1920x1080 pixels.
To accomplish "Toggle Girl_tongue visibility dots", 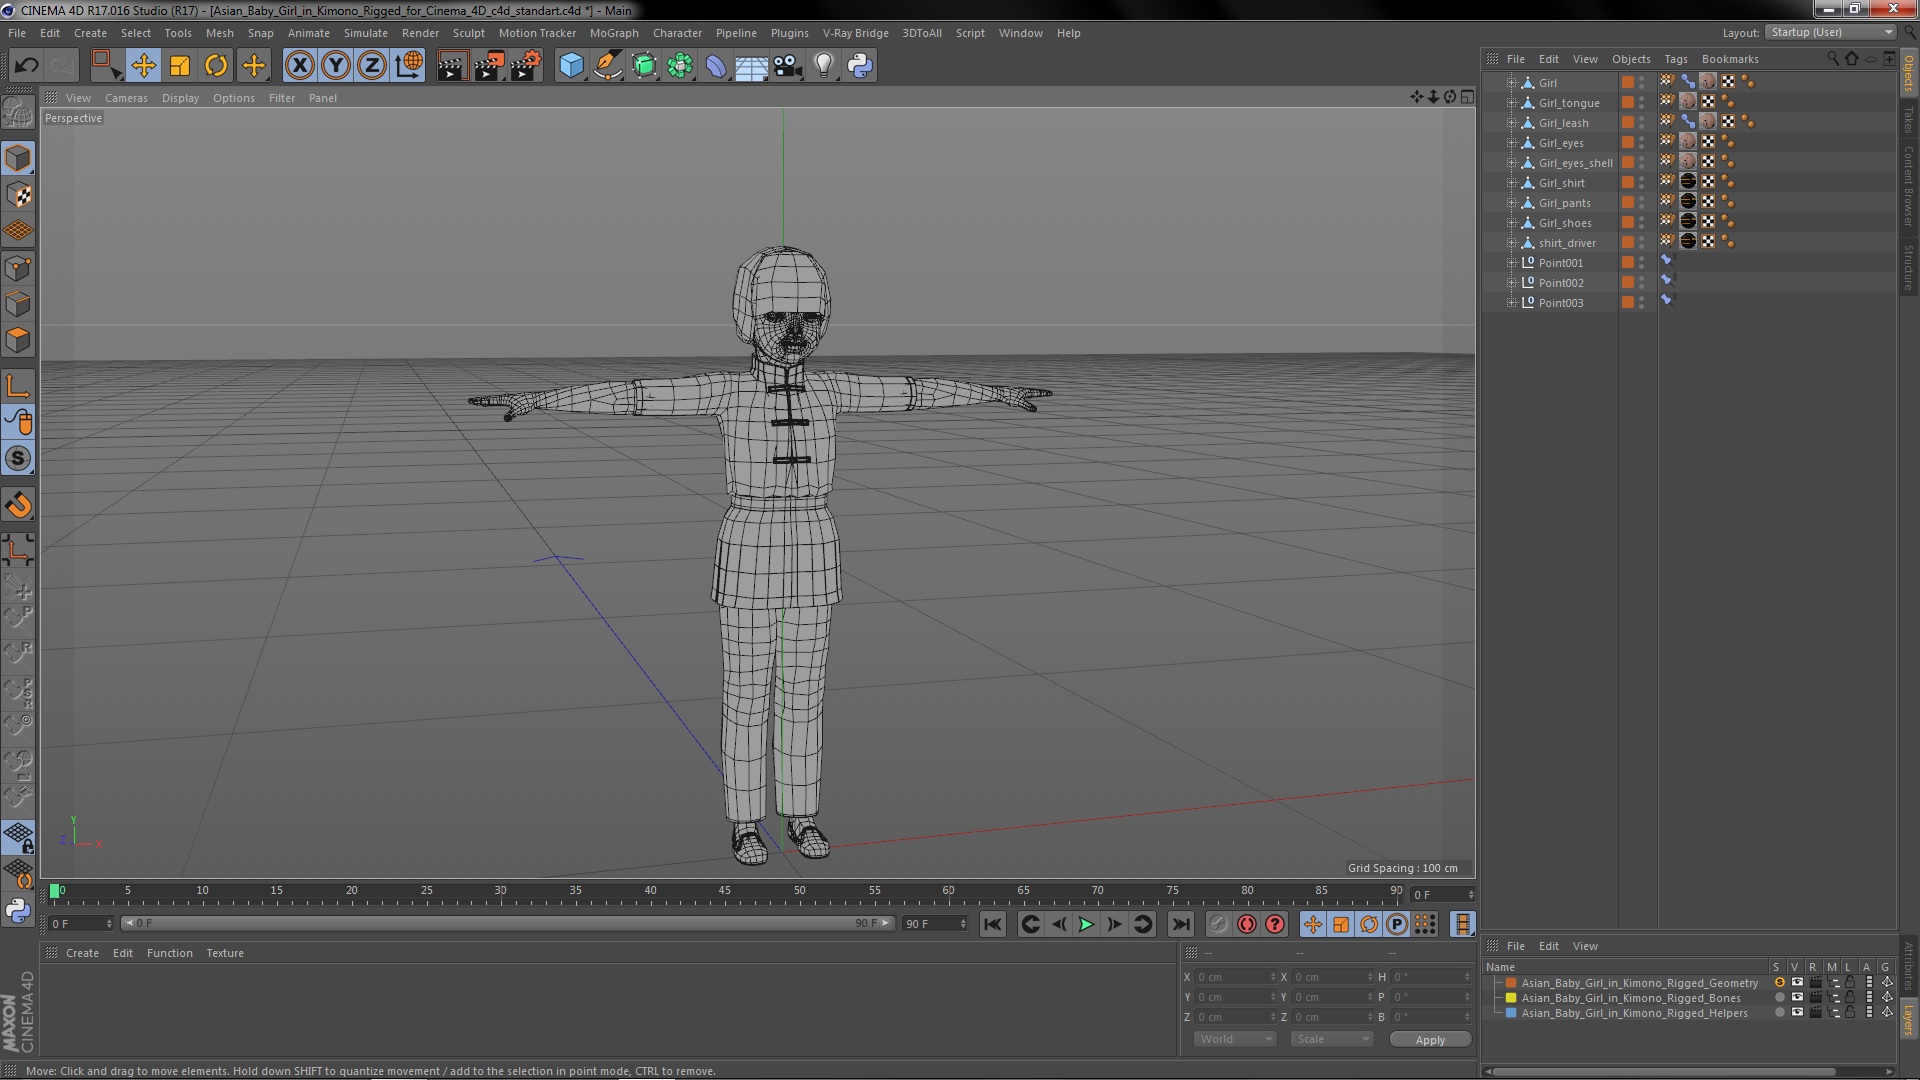I will click(1641, 103).
